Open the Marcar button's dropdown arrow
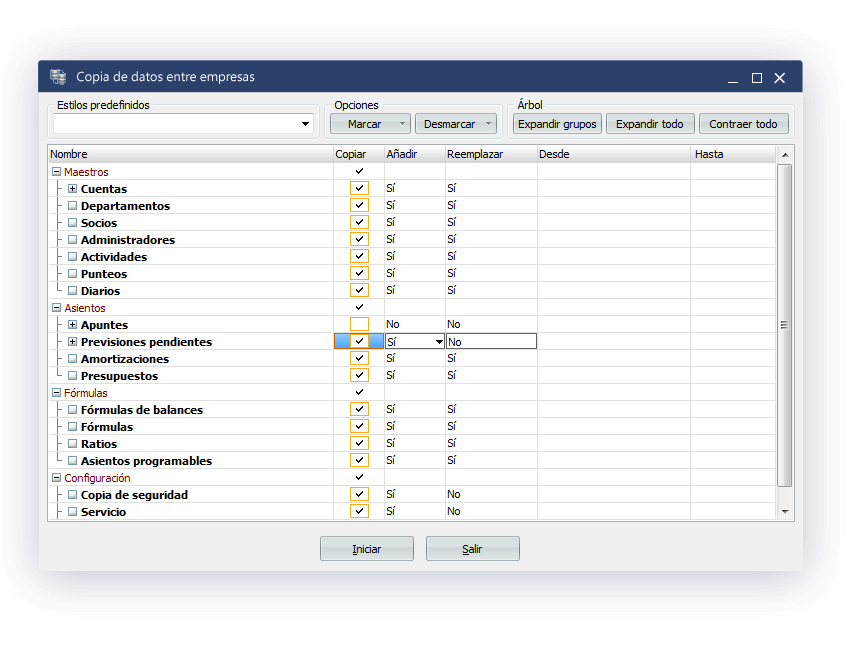This screenshot has width=850, height=664. 402,124
